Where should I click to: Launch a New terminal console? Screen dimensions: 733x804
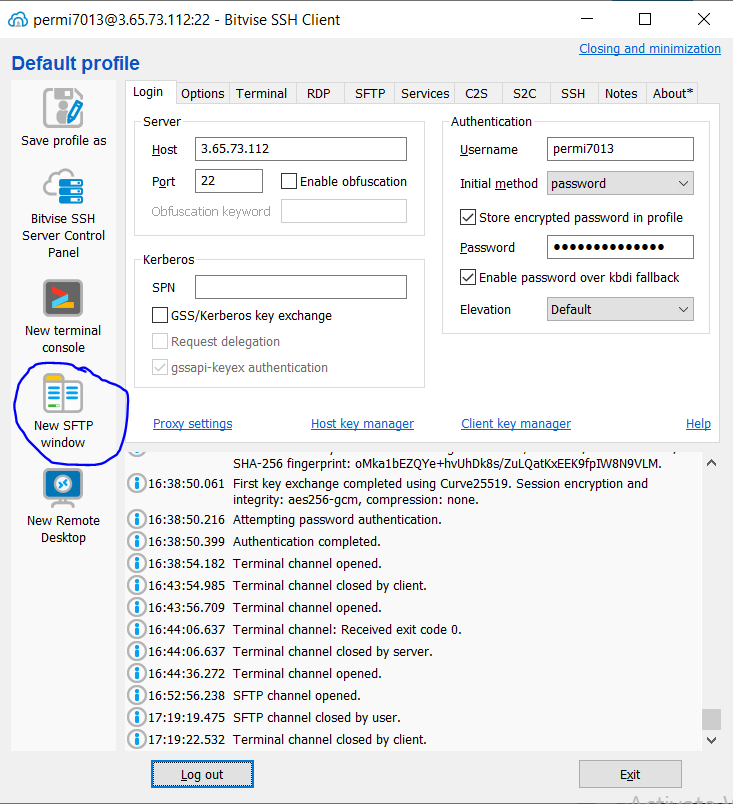[63, 316]
